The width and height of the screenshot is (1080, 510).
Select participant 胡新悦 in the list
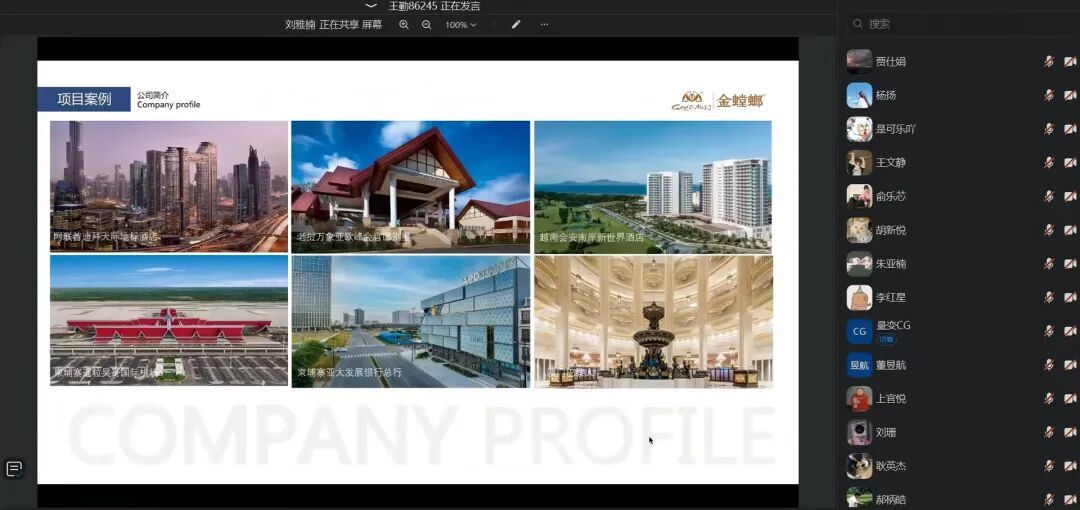[891, 230]
